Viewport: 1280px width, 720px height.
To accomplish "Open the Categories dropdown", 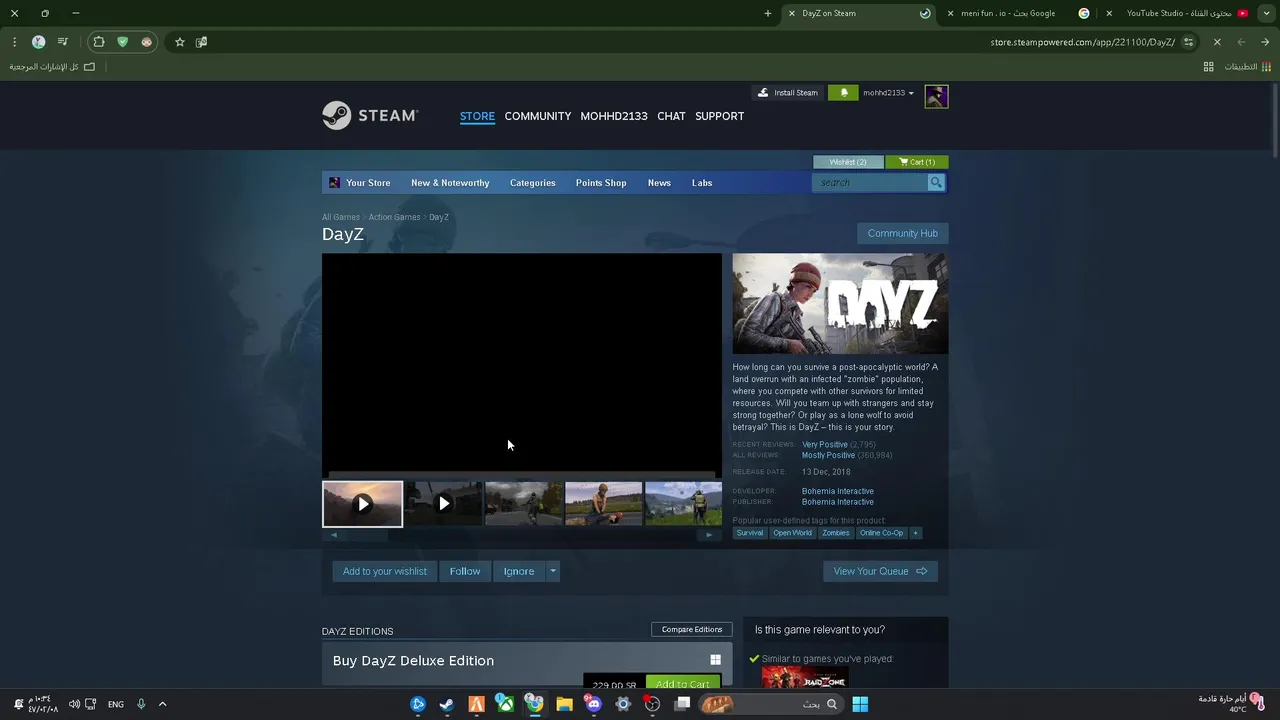I will [x=532, y=183].
